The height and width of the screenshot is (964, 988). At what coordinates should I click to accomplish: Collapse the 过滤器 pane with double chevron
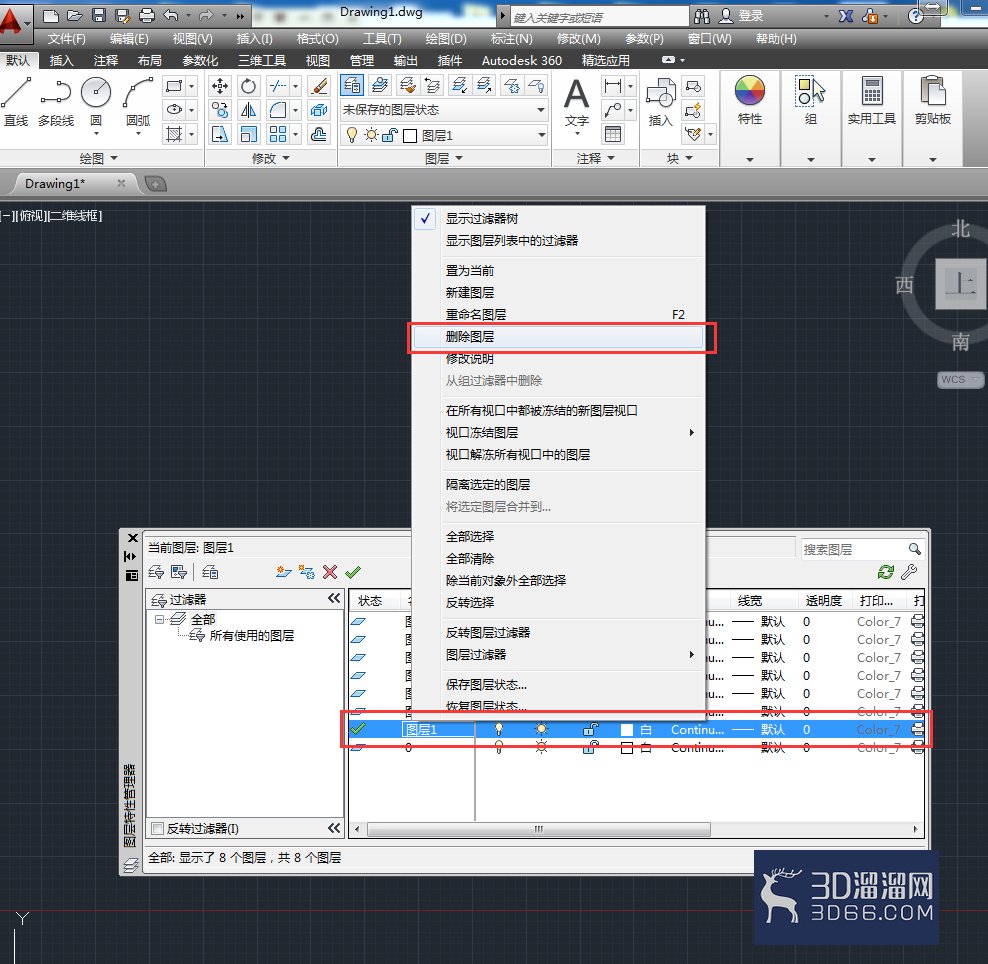(x=334, y=599)
